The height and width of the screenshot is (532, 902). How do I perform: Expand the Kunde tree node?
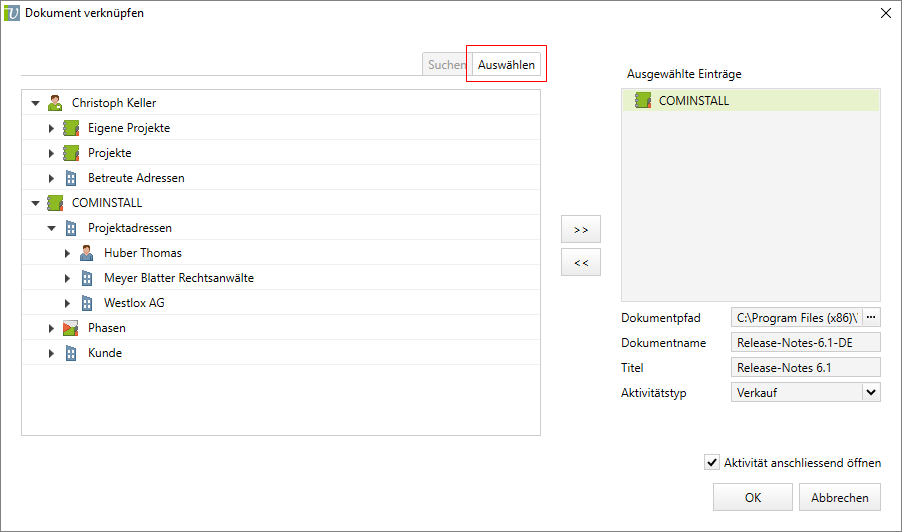[52, 353]
